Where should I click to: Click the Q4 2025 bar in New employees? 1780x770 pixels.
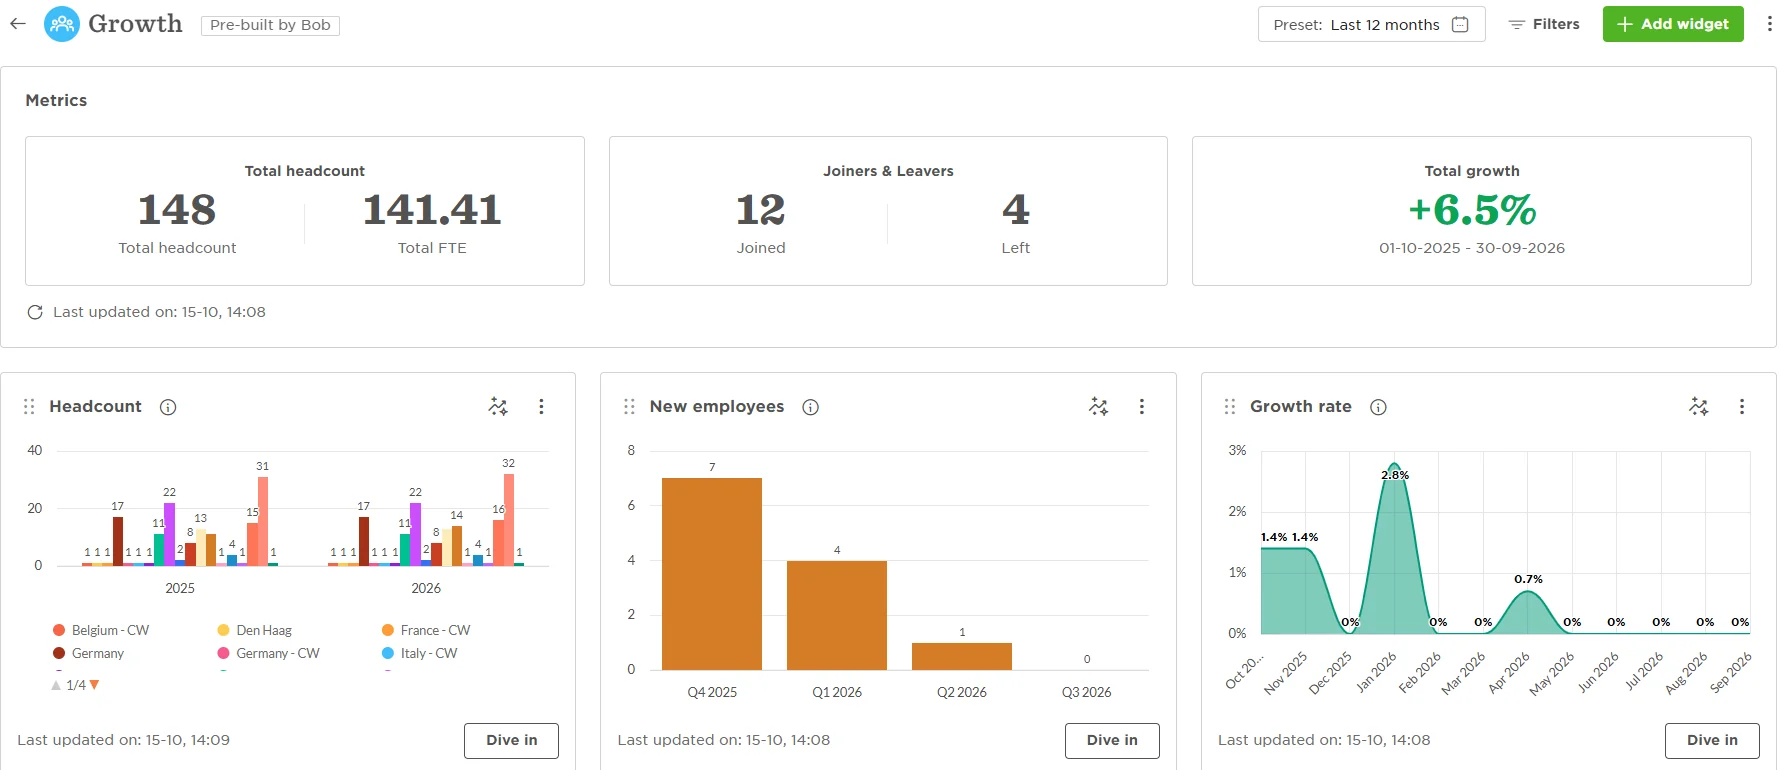pyautogui.click(x=712, y=574)
